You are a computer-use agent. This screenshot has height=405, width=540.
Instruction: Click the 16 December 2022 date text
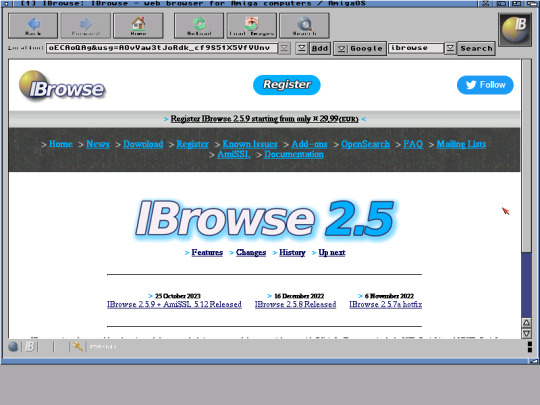[299, 296]
